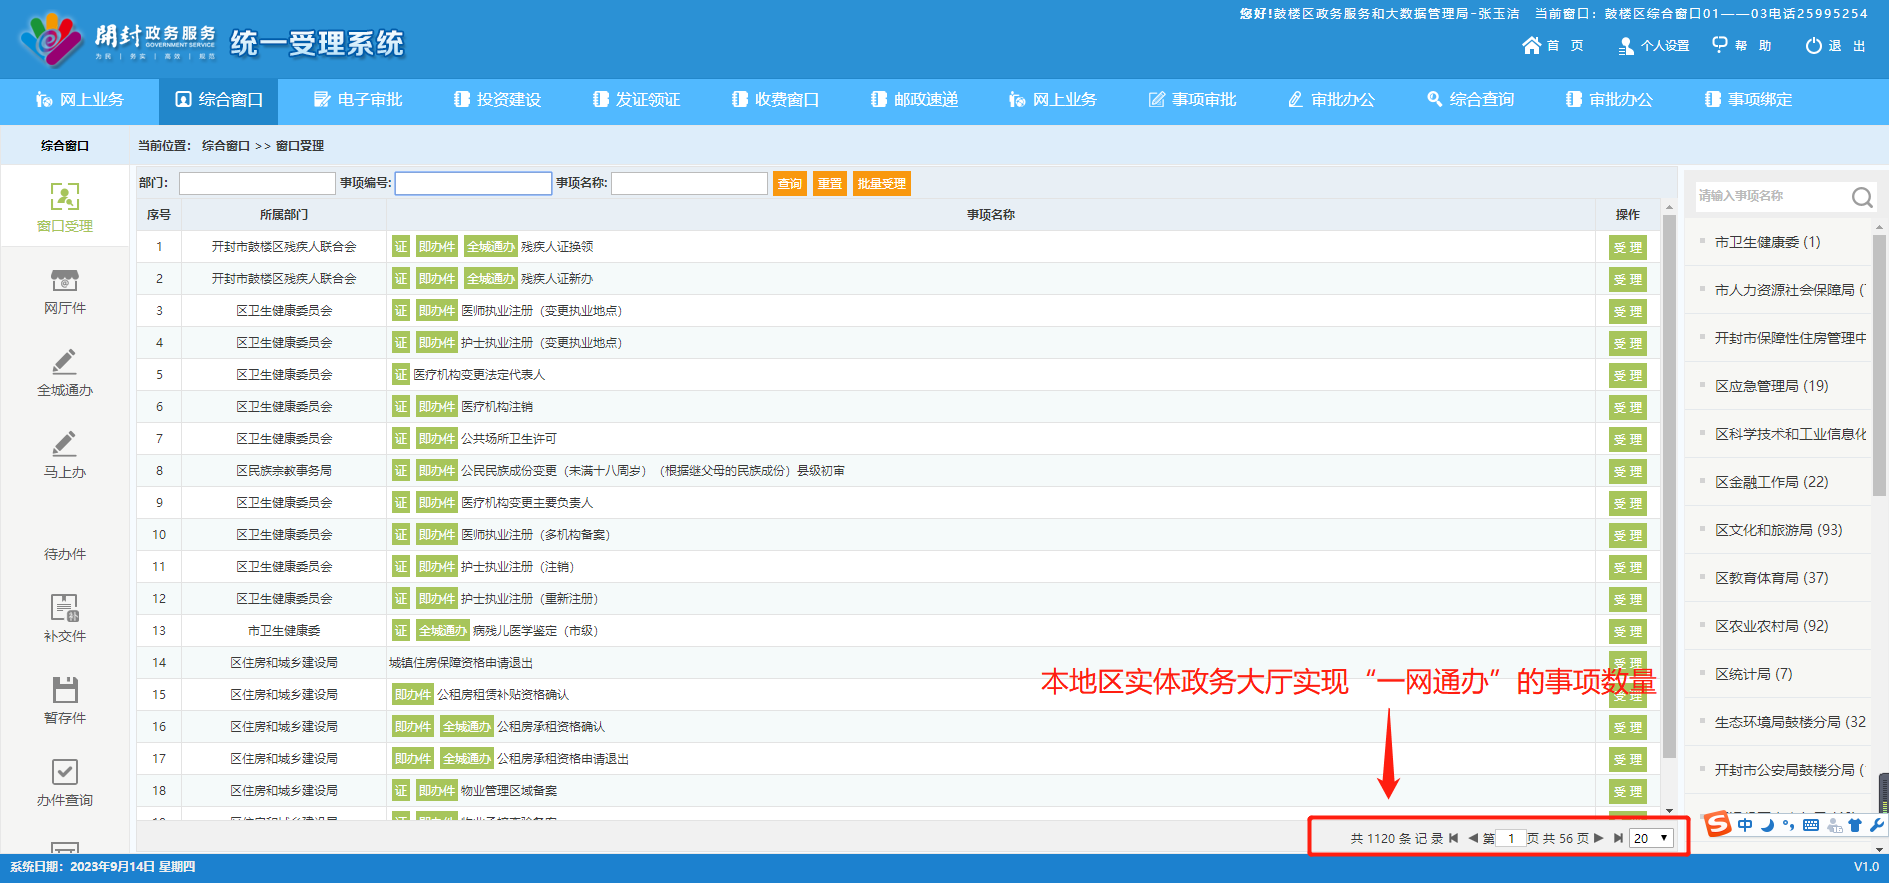Switch to the 电子审批 menu tab
The width and height of the screenshot is (1889, 883).
(357, 100)
